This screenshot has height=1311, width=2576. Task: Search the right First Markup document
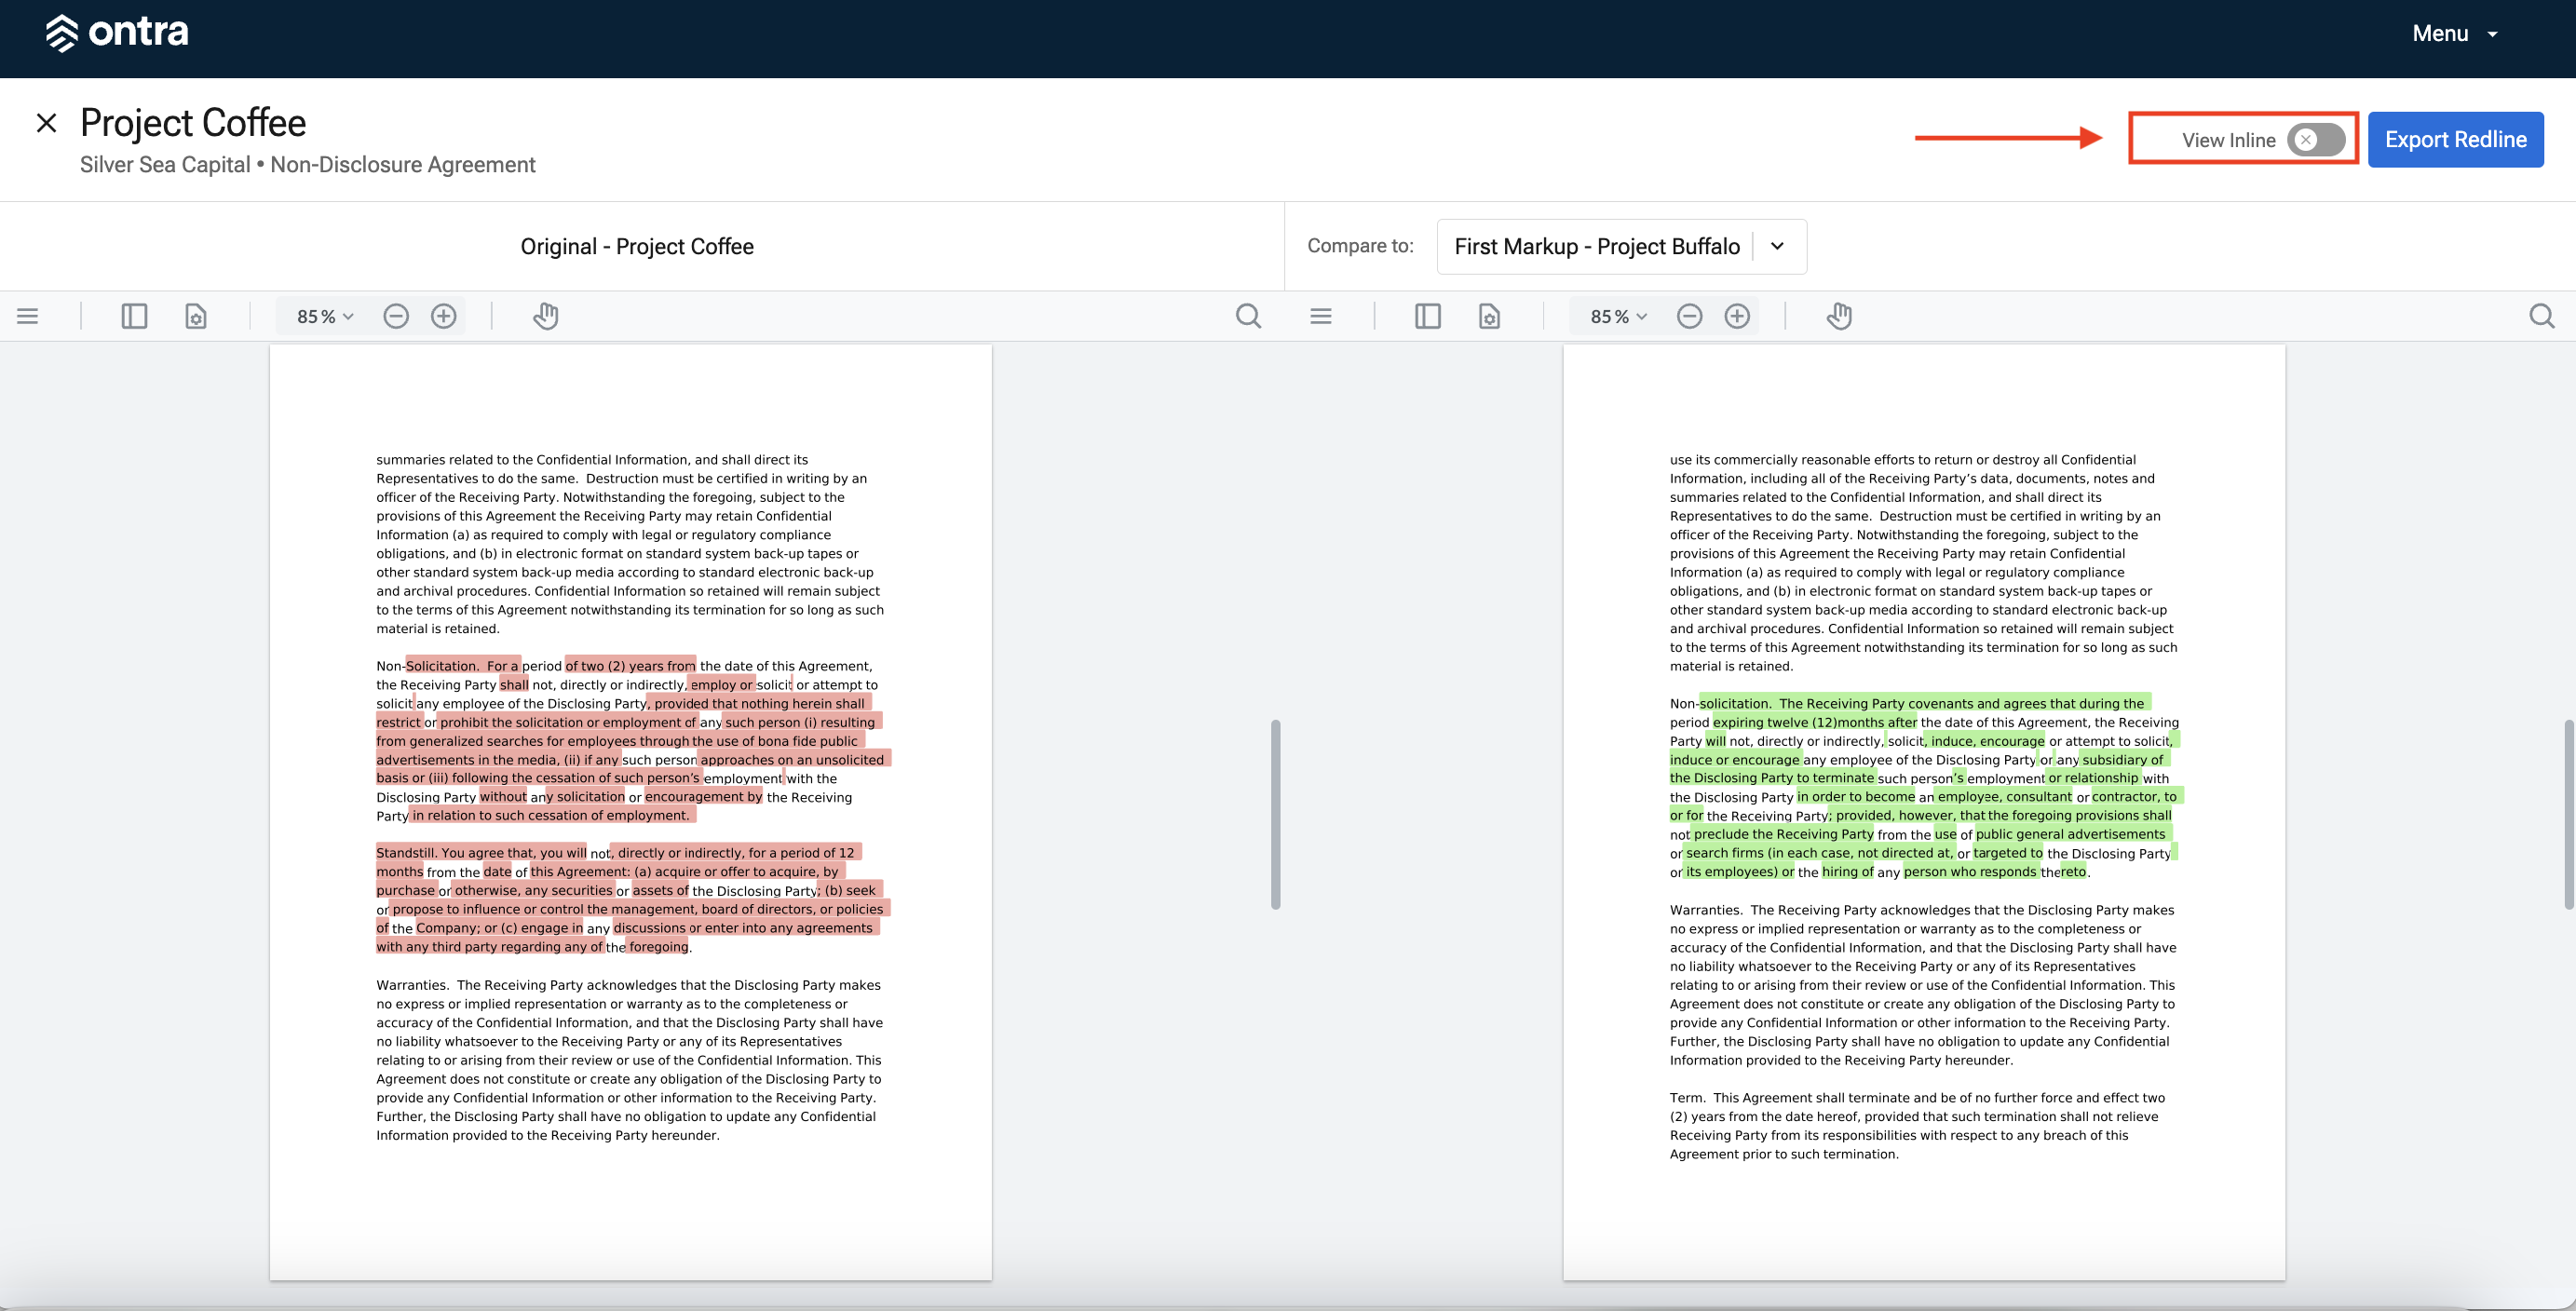pyautogui.click(x=2542, y=316)
